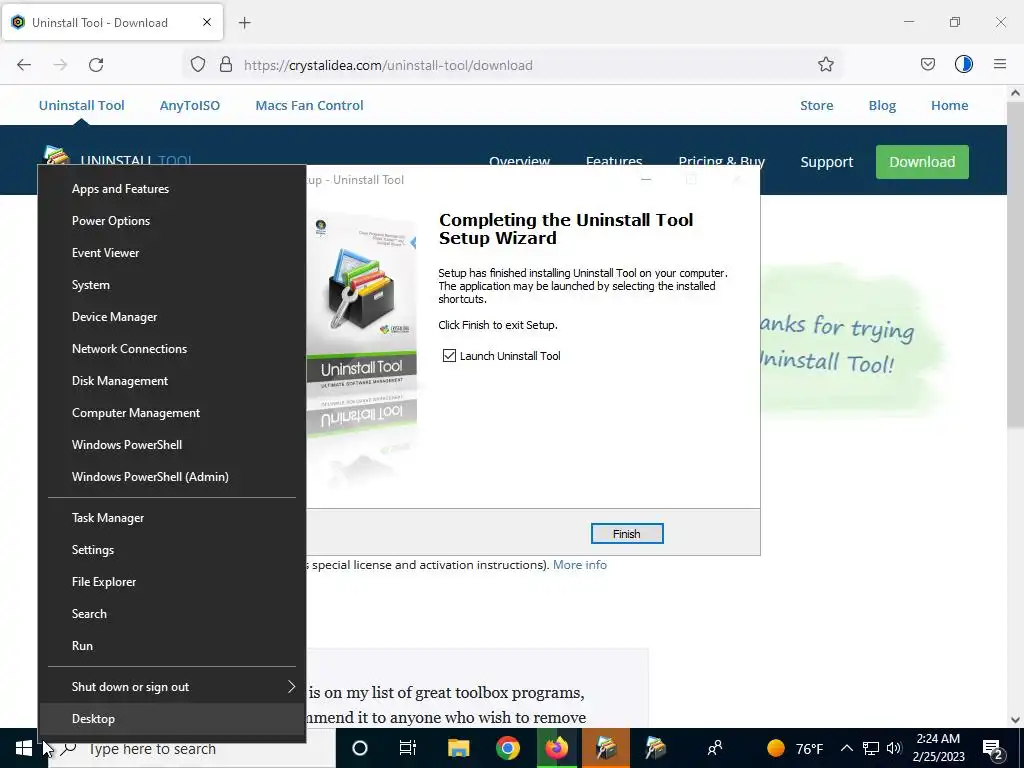The image size is (1024, 768).
Task: Click the volume speaker icon
Action: click(894, 748)
